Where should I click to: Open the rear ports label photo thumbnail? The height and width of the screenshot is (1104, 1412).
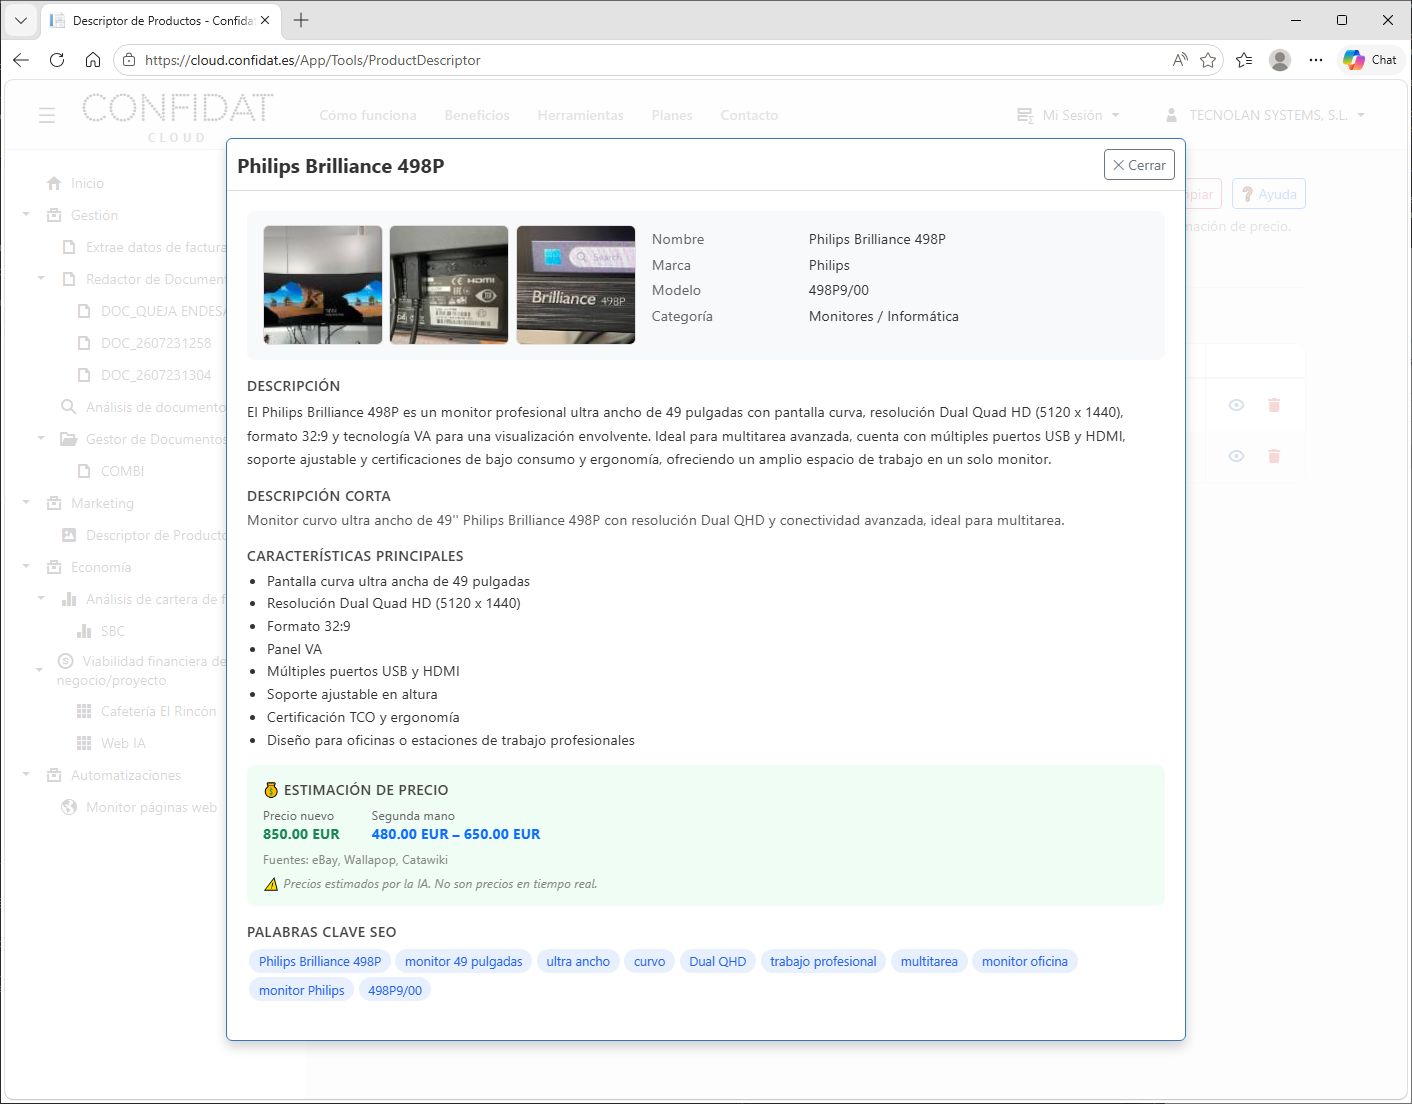tap(449, 285)
